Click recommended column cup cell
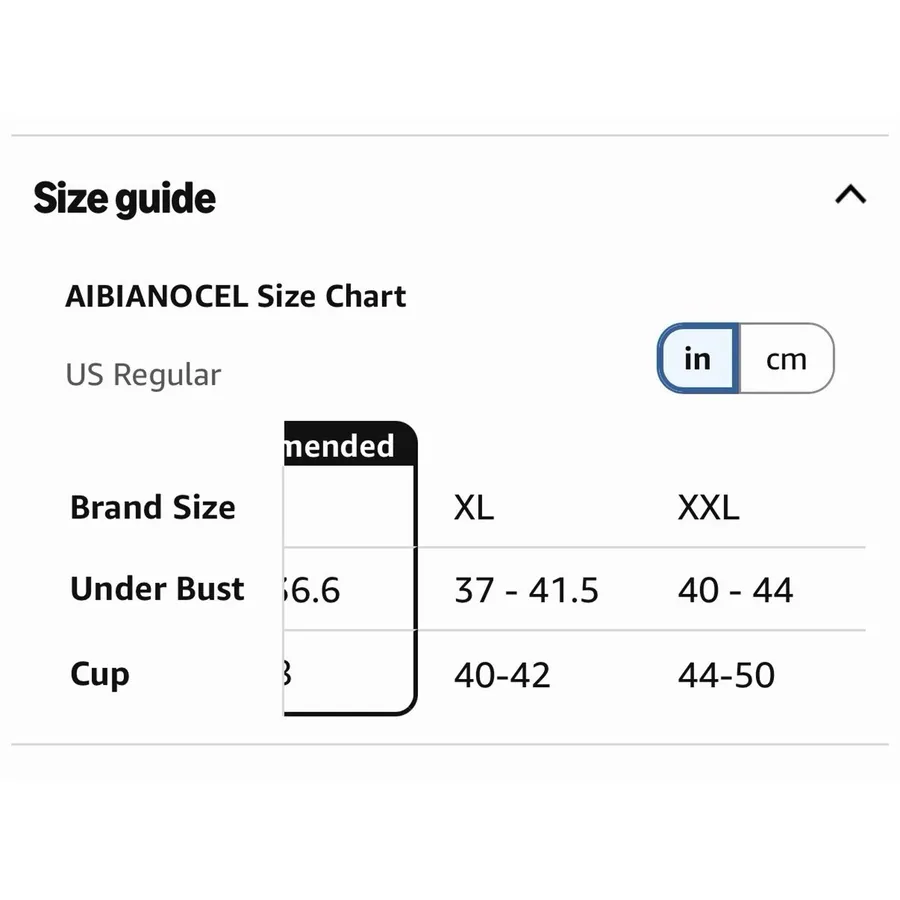 click(348, 673)
